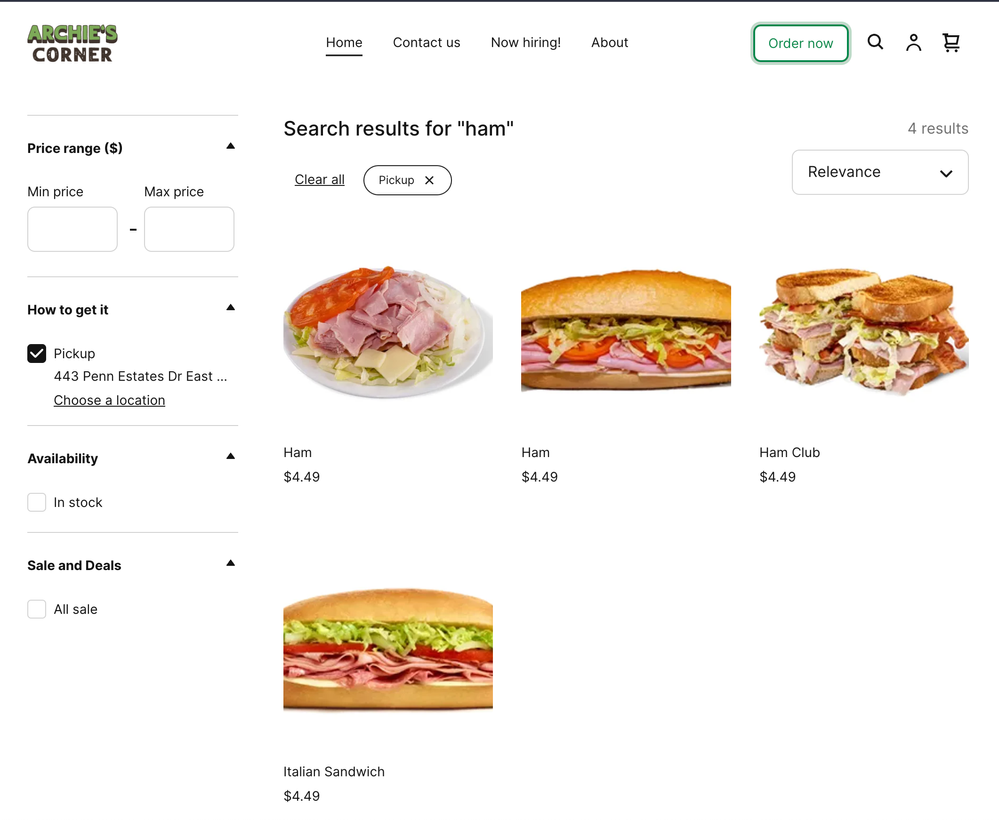Click the Choose a location link
Screen dimensions: 999x820
point(109,400)
